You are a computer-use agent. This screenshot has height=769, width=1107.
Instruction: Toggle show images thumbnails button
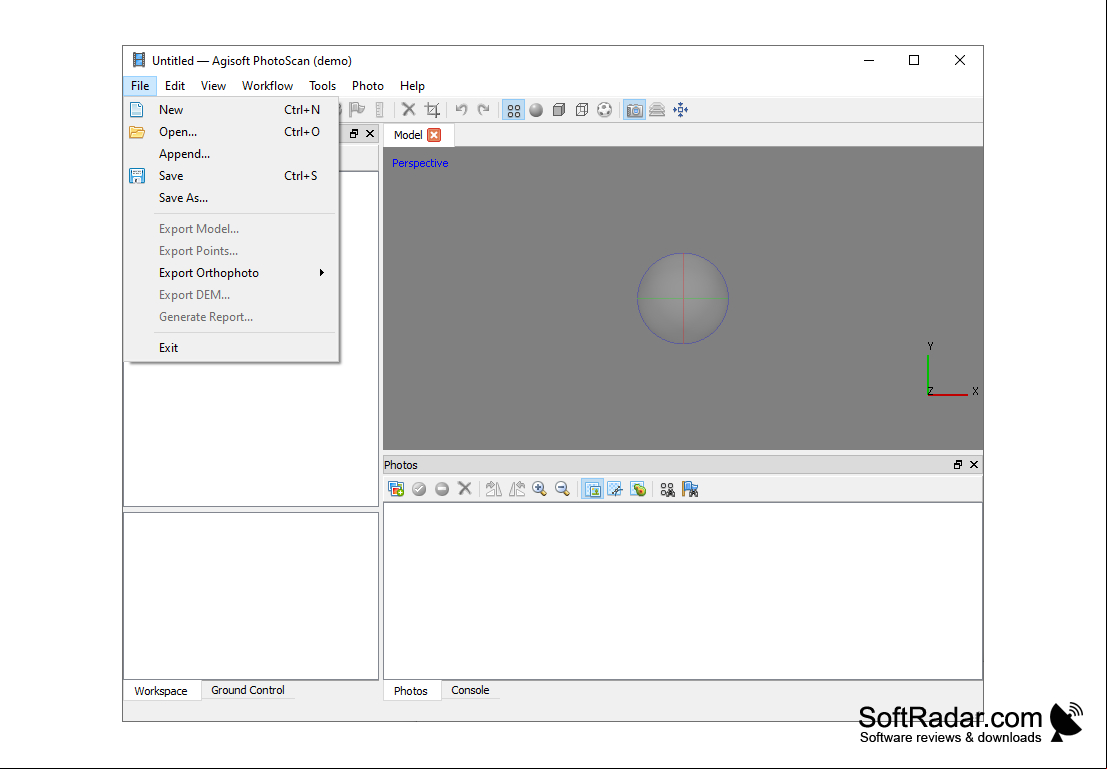592,489
